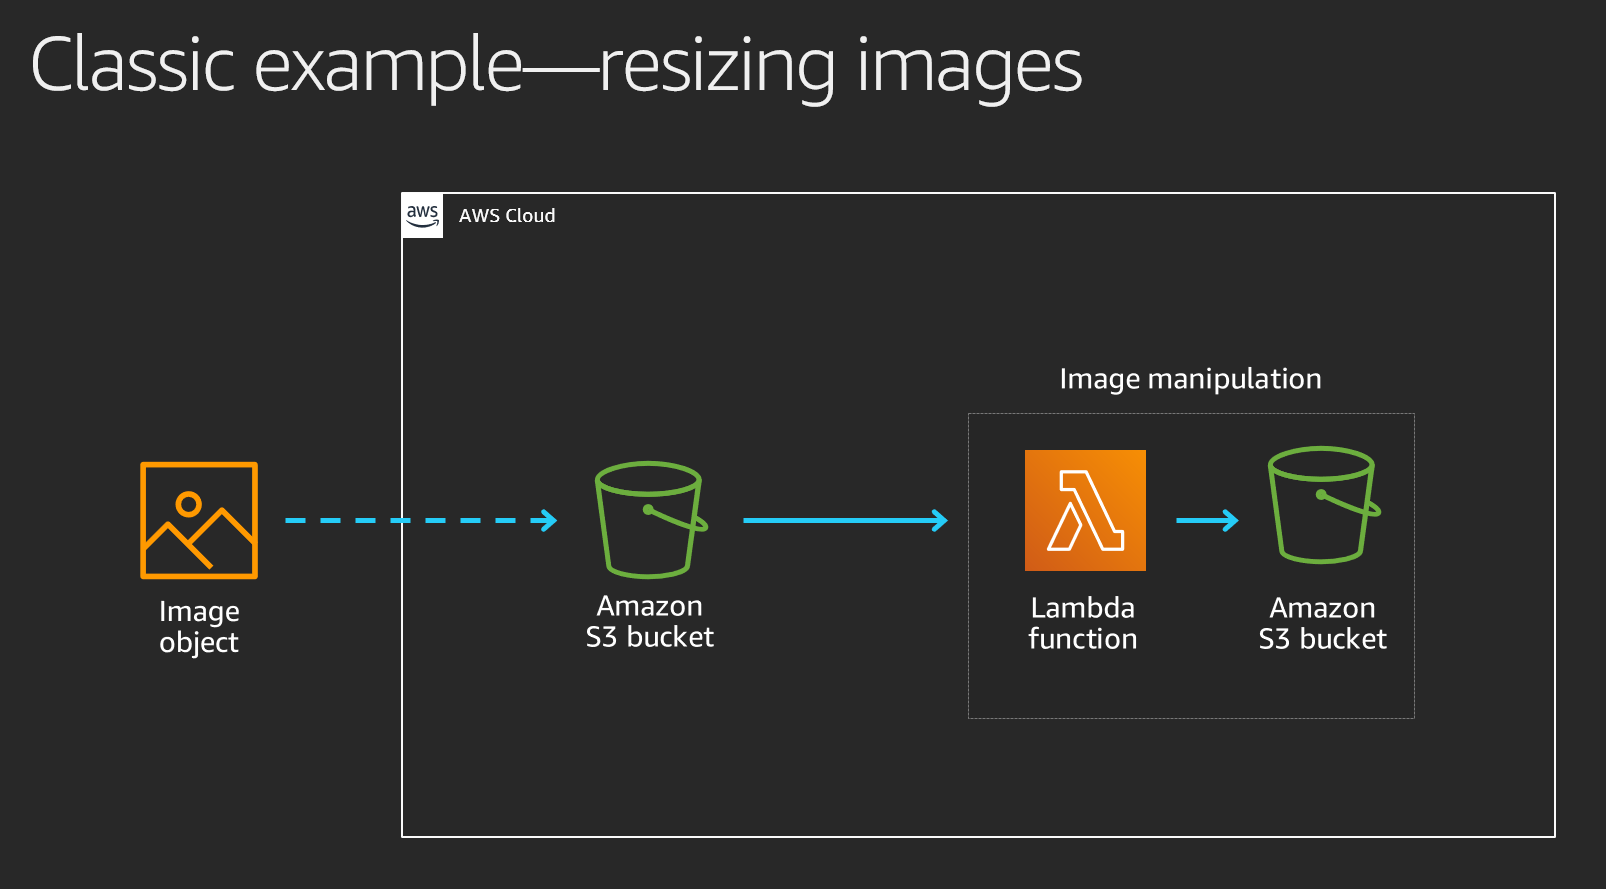Click the orange Image object icon

pos(199,520)
